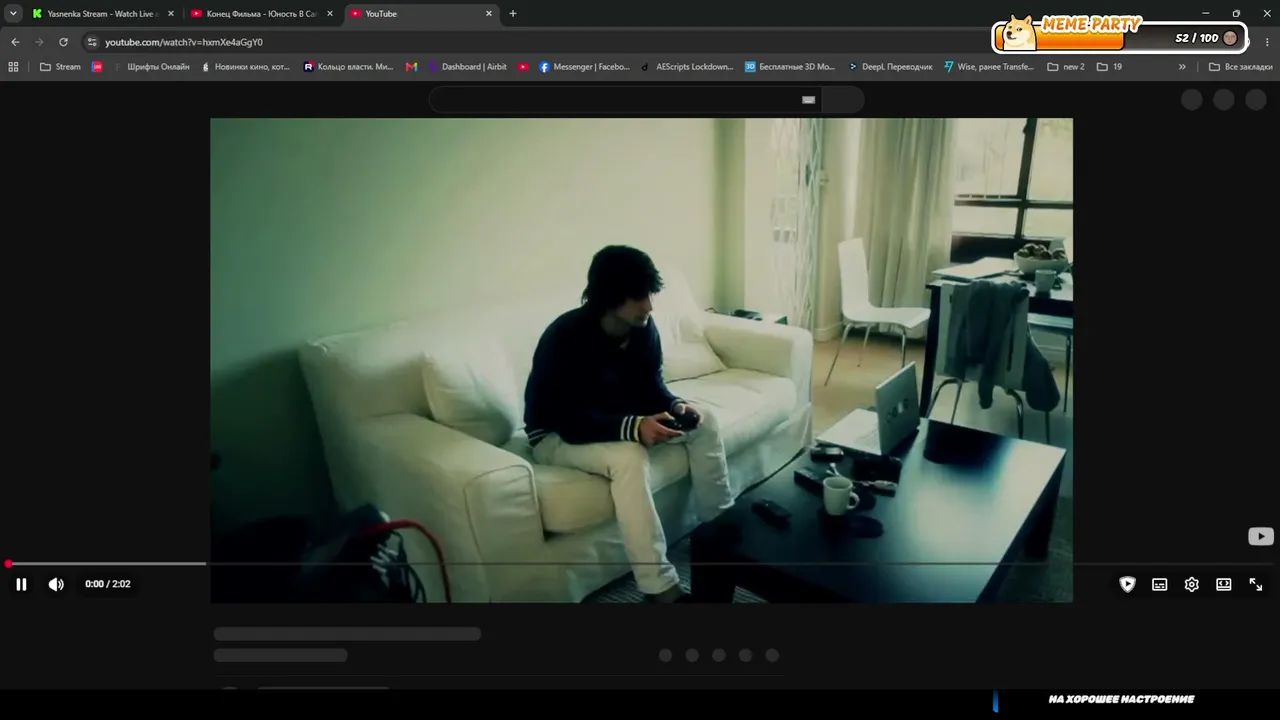This screenshot has height=720, width=1280.
Task: Open the apps grid in bookmarks bar
Action: pos(13,67)
